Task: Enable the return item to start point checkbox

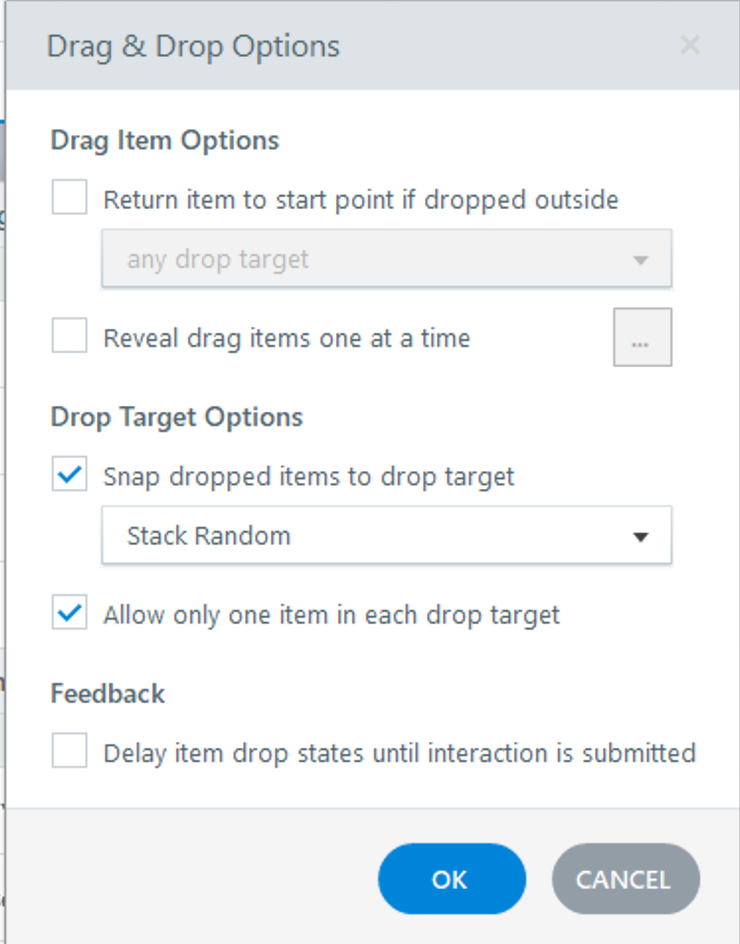Action: pyautogui.click(x=70, y=198)
